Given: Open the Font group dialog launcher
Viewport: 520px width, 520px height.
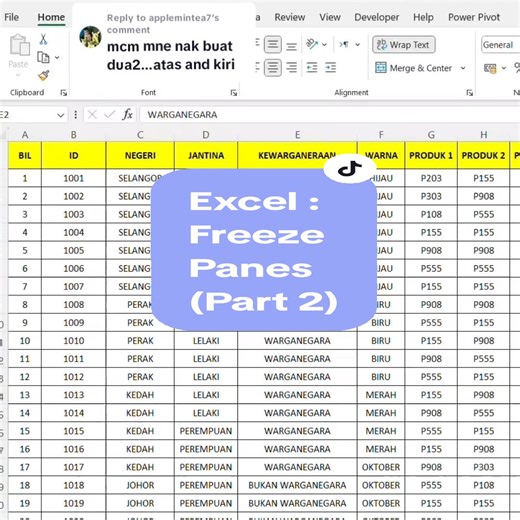Looking at the screenshot, I should (234, 93).
